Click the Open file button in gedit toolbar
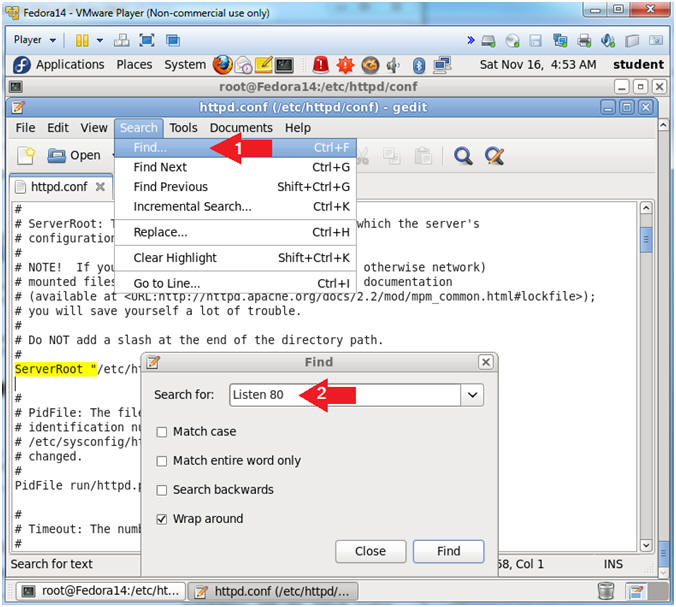Image resolution: width=676 pixels, height=607 pixels. [x=74, y=155]
